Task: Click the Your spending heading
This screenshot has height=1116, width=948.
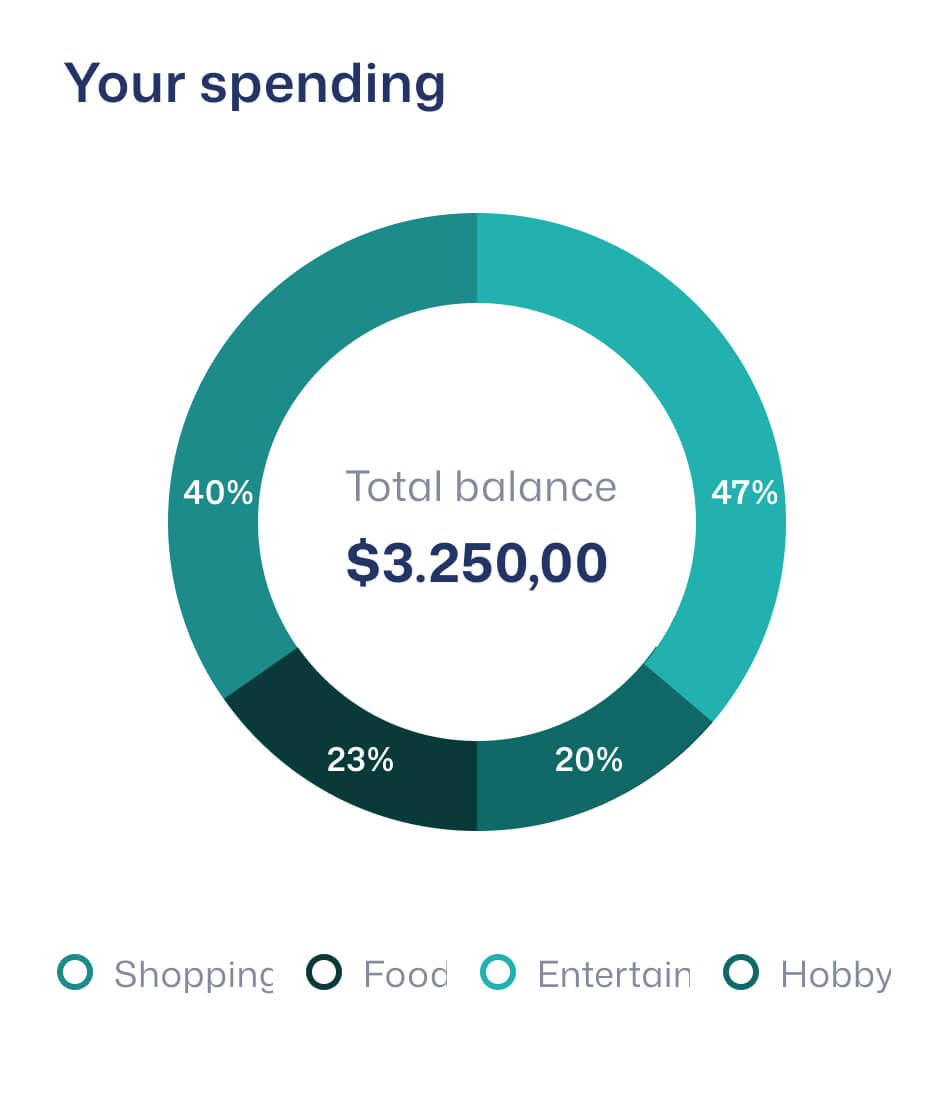Action: click(x=255, y=83)
